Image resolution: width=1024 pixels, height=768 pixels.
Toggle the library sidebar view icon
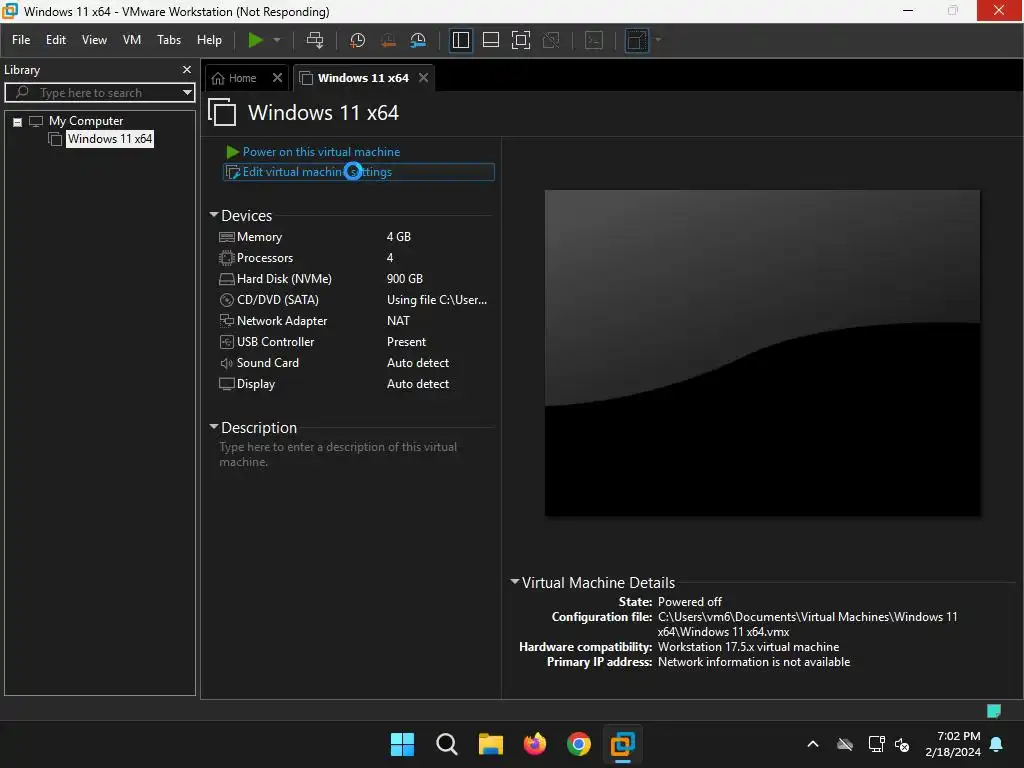pyautogui.click(x=460, y=40)
